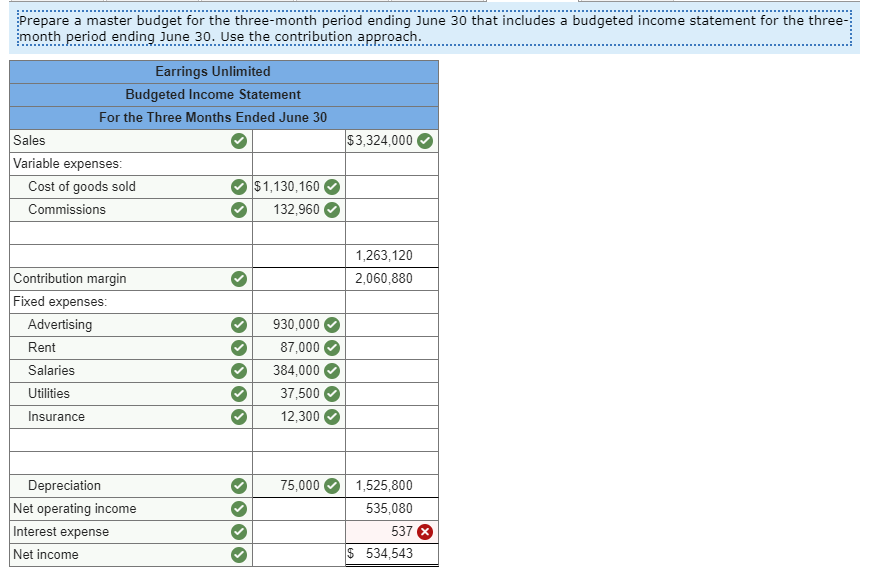Select the Salaries amount field 384,000
889x575 pixels.
click(x=299, y=371)
